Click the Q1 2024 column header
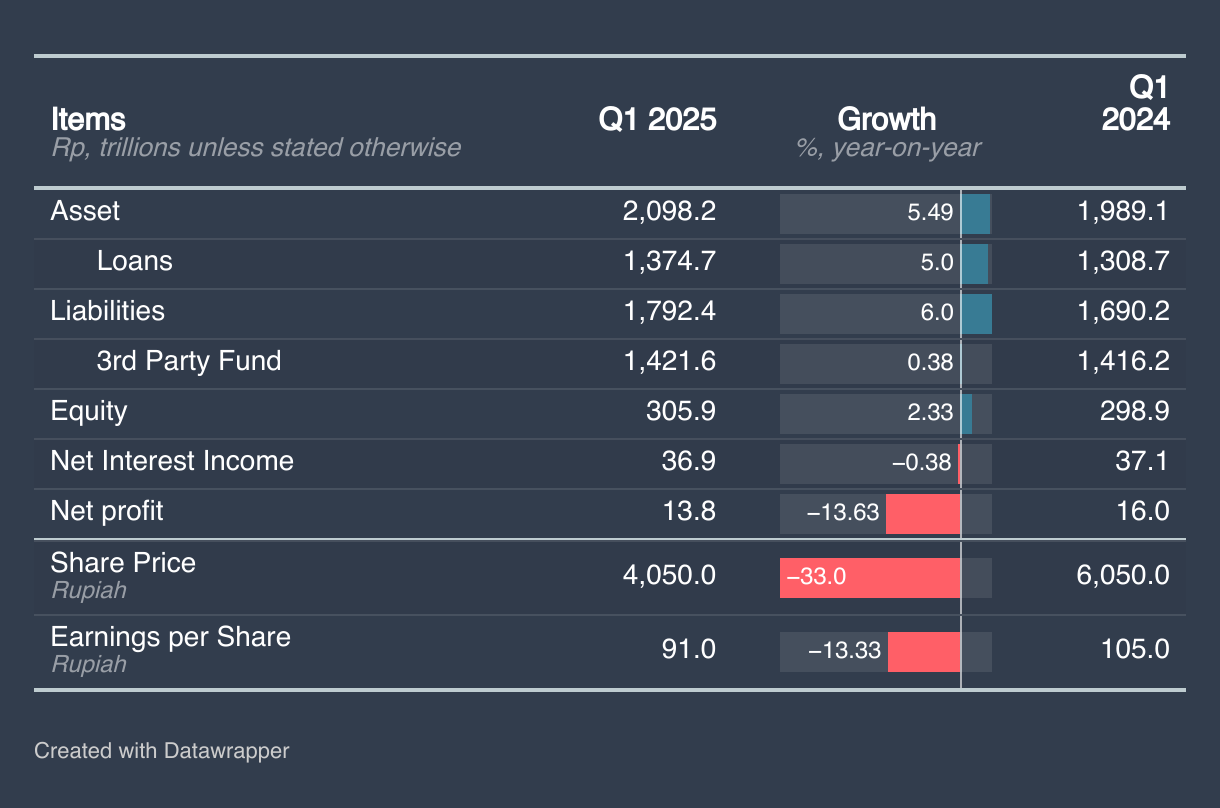The image size is (1220, 808). (x=1135, y=104)
